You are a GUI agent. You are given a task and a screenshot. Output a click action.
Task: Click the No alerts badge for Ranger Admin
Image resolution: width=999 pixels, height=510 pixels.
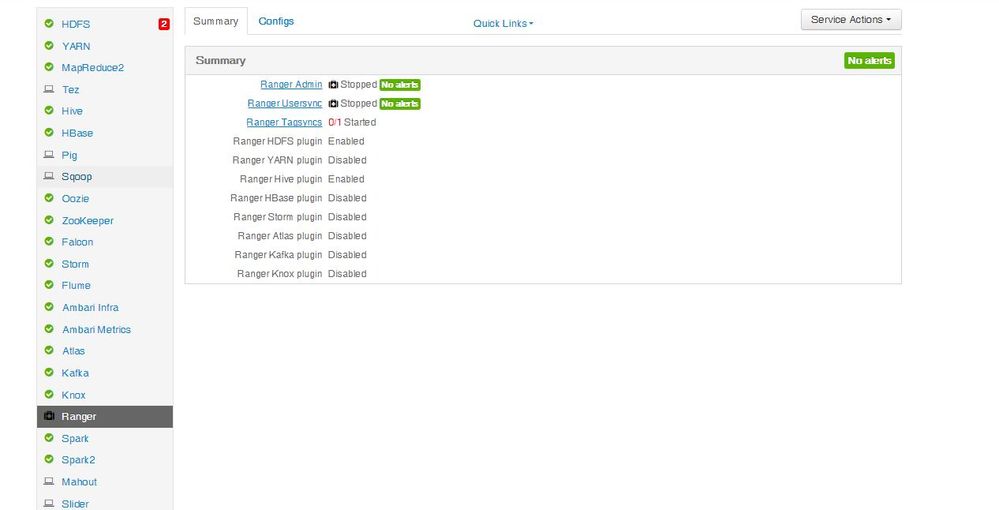pyautogui.click(x=400, y=85)
